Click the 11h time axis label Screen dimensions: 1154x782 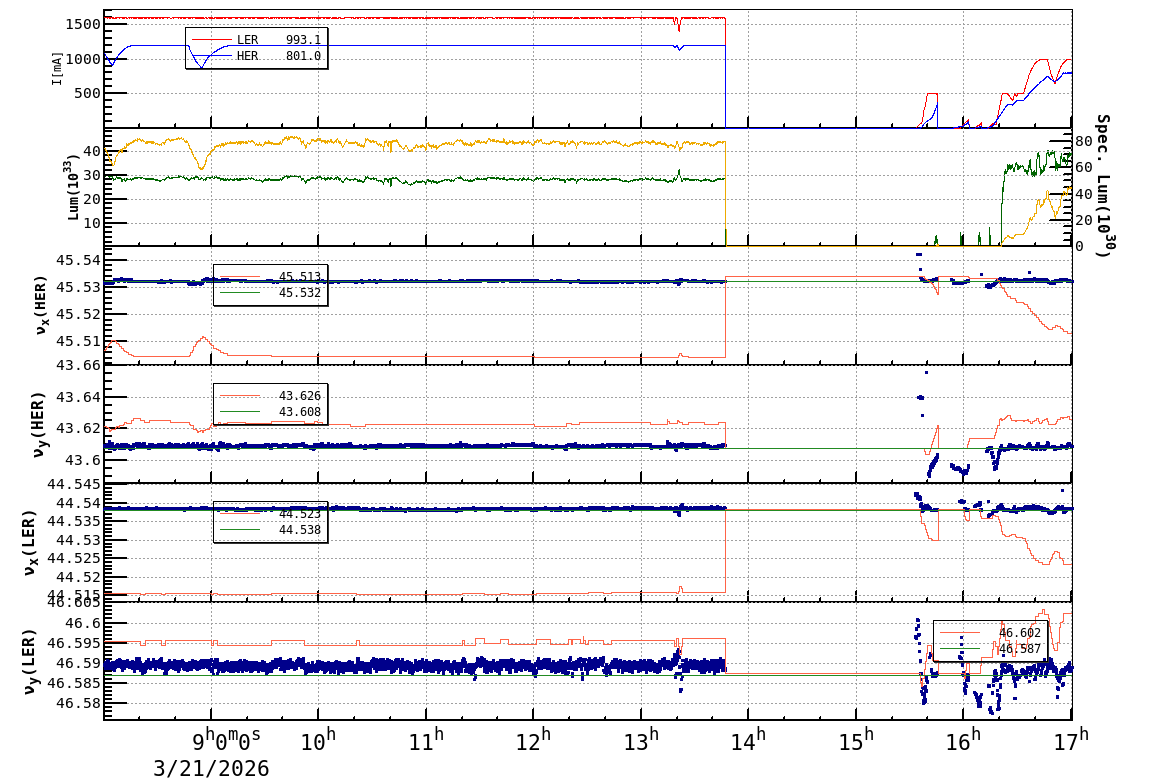[x=426, y=740]
